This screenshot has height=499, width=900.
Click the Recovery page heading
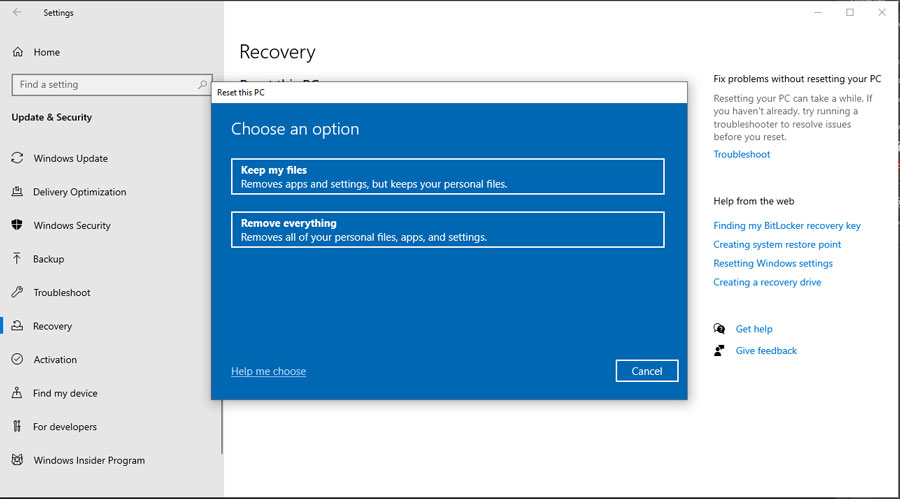(277, 52)
